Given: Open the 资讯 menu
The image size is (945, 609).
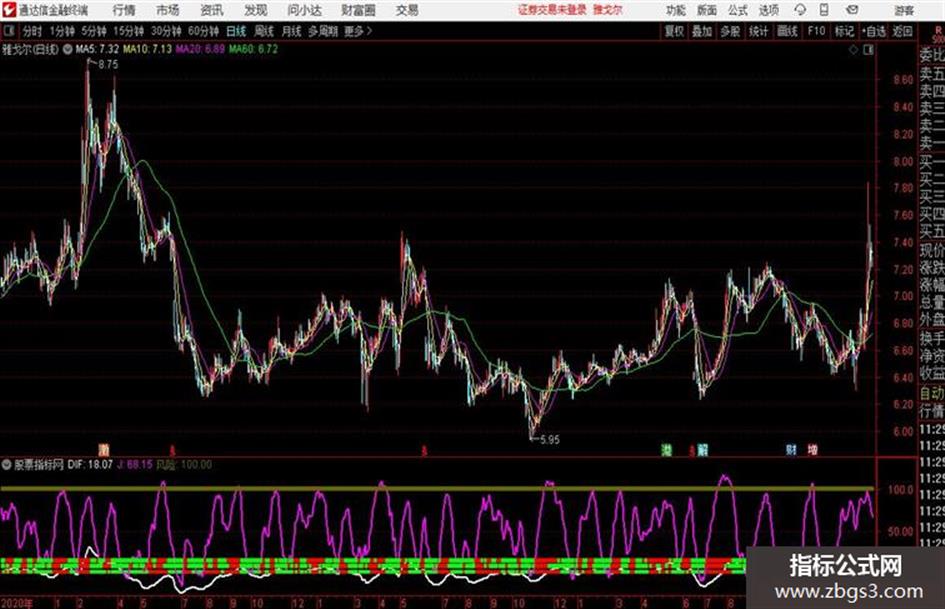Looking at the screenshot, I should (x=212, y=10).
